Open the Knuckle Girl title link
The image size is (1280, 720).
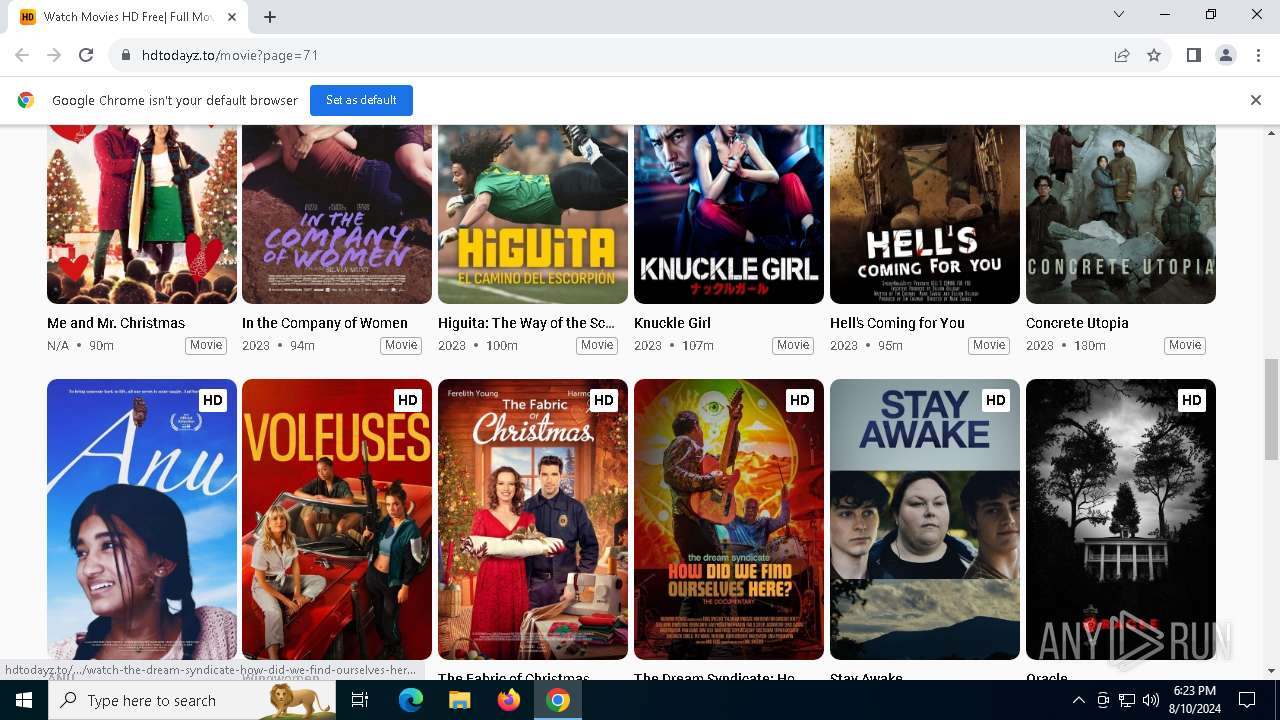(x=672, y=323)
